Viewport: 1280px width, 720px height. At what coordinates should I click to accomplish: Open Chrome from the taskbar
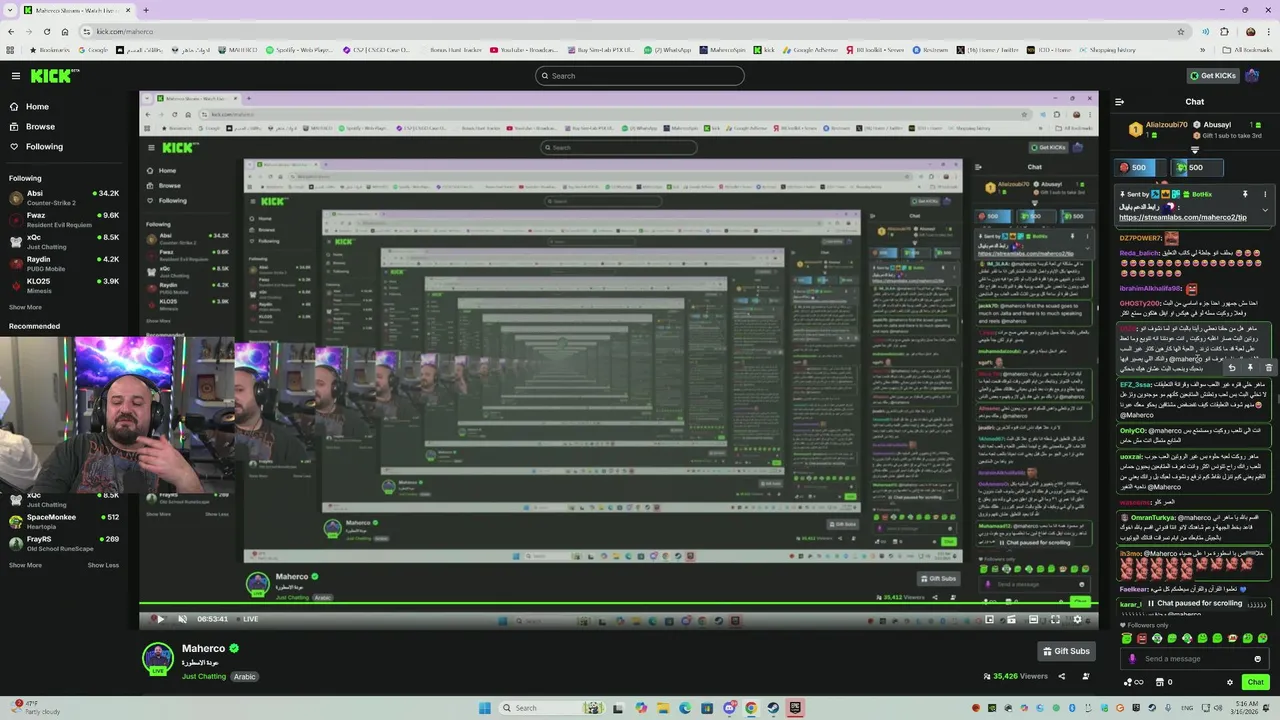(751, 708)
